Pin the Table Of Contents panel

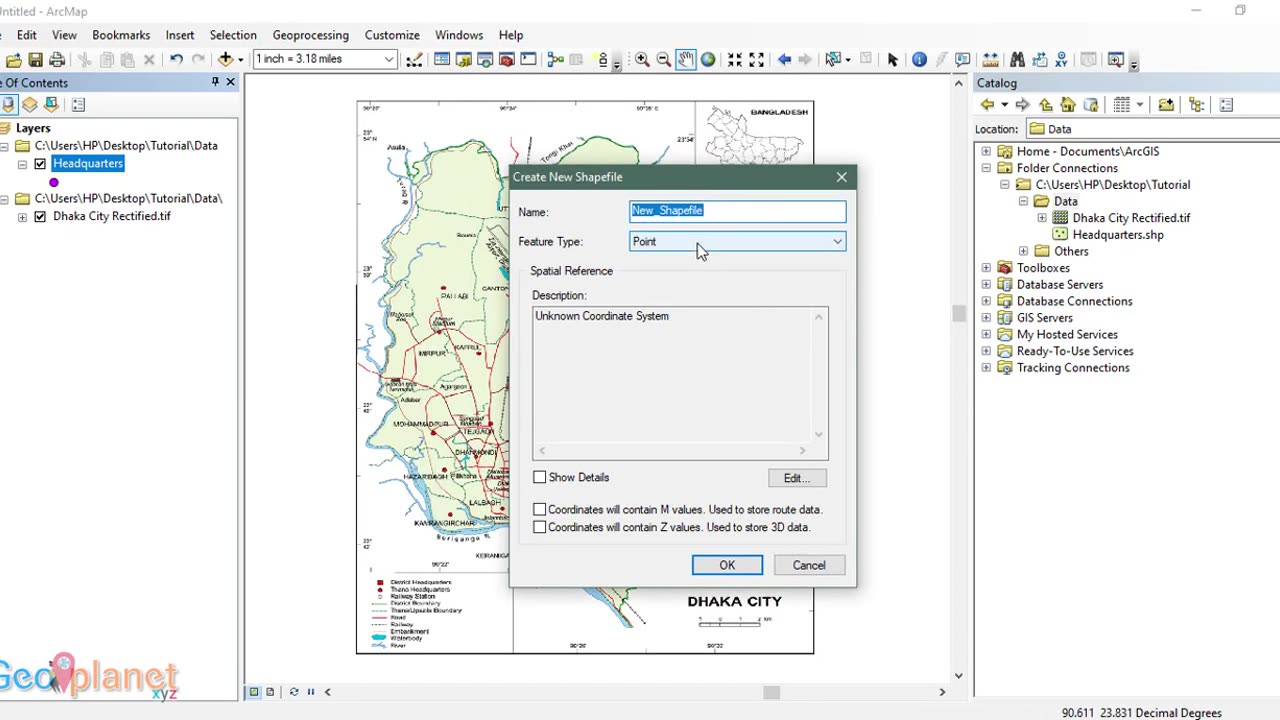pos(215,82)
